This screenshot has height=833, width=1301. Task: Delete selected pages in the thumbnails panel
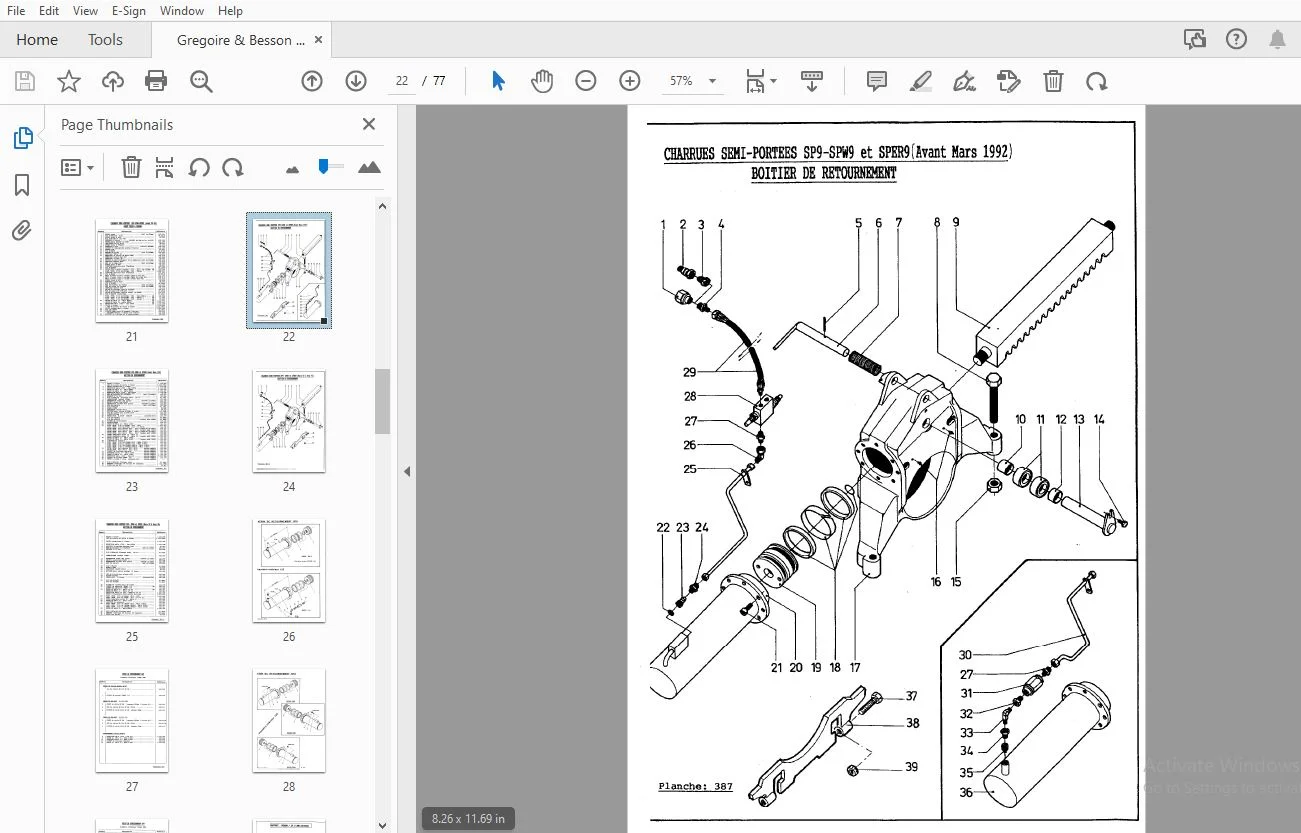pyautogui.click(x=131, y=167)
